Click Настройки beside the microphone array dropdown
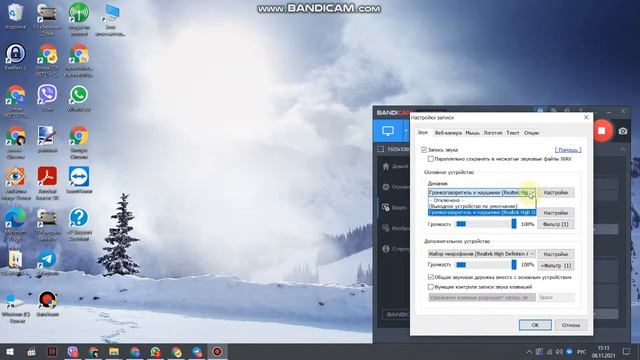 [x=556, y=254]
